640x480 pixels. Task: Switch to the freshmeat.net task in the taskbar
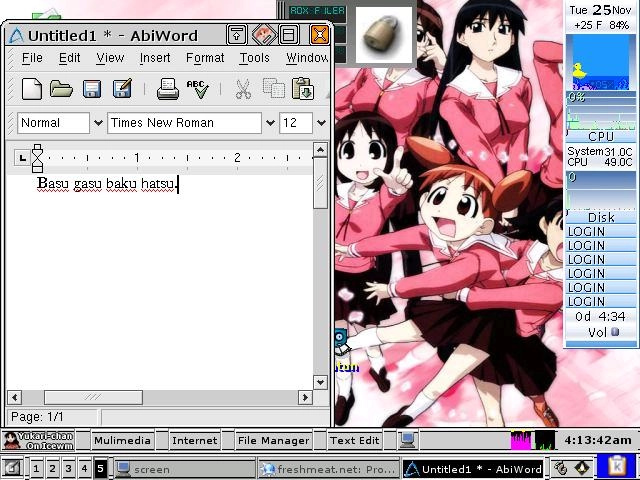pyautogui.click(x=329, y=469)
